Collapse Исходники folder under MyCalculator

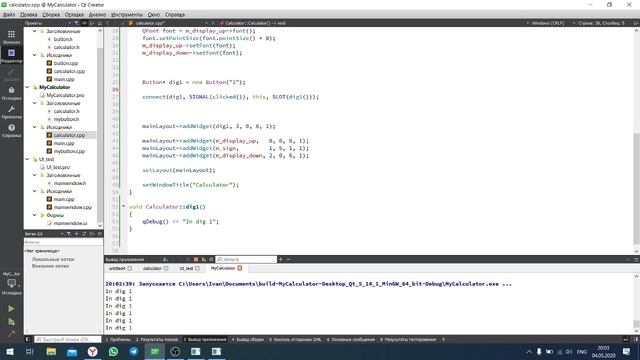pyautogui.click(x=35, y=127)
